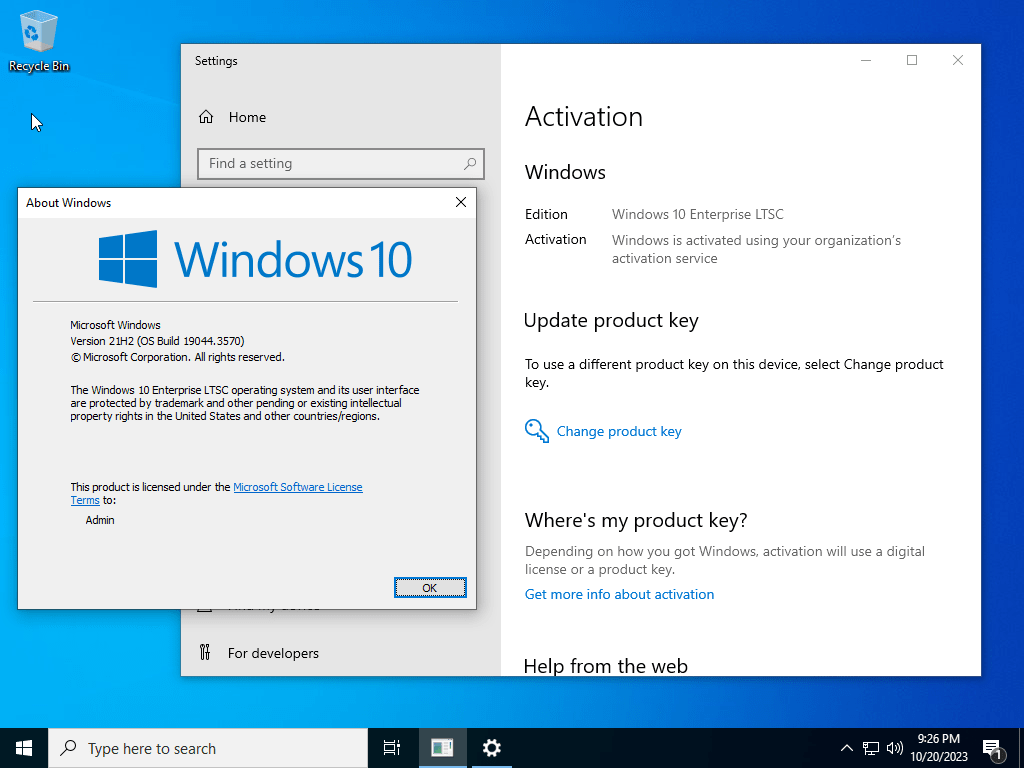Maximize the Settings window
Viewport: 1024px width, 768px height.
pos(912,60)
